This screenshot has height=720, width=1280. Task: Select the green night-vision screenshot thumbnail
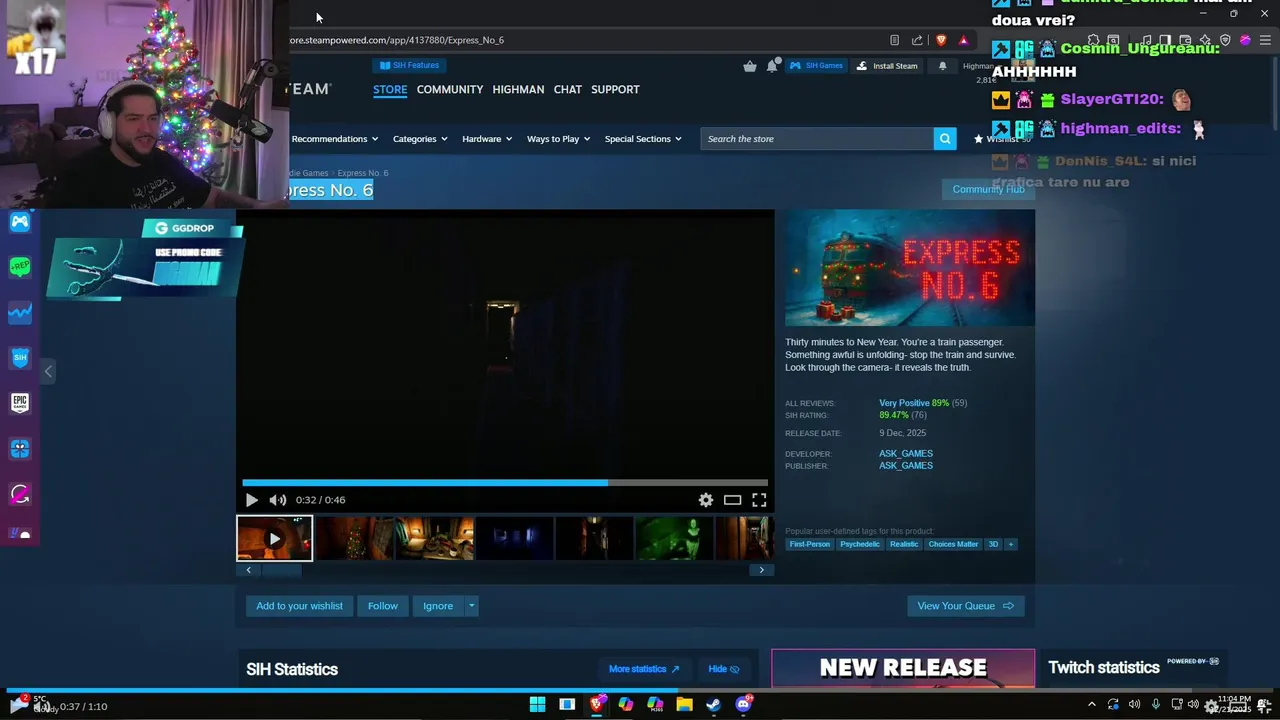[x=674, y=538]
